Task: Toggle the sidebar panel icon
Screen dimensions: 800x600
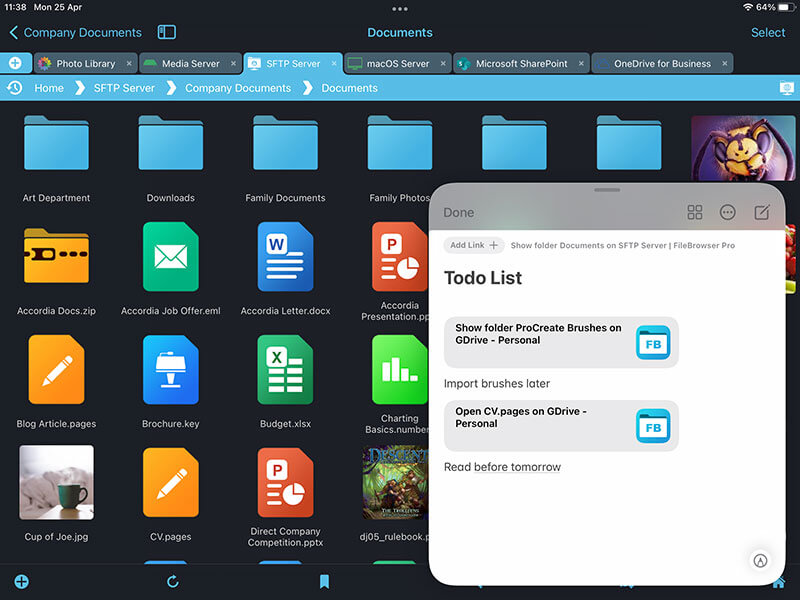Action: (x=167, y=33)
